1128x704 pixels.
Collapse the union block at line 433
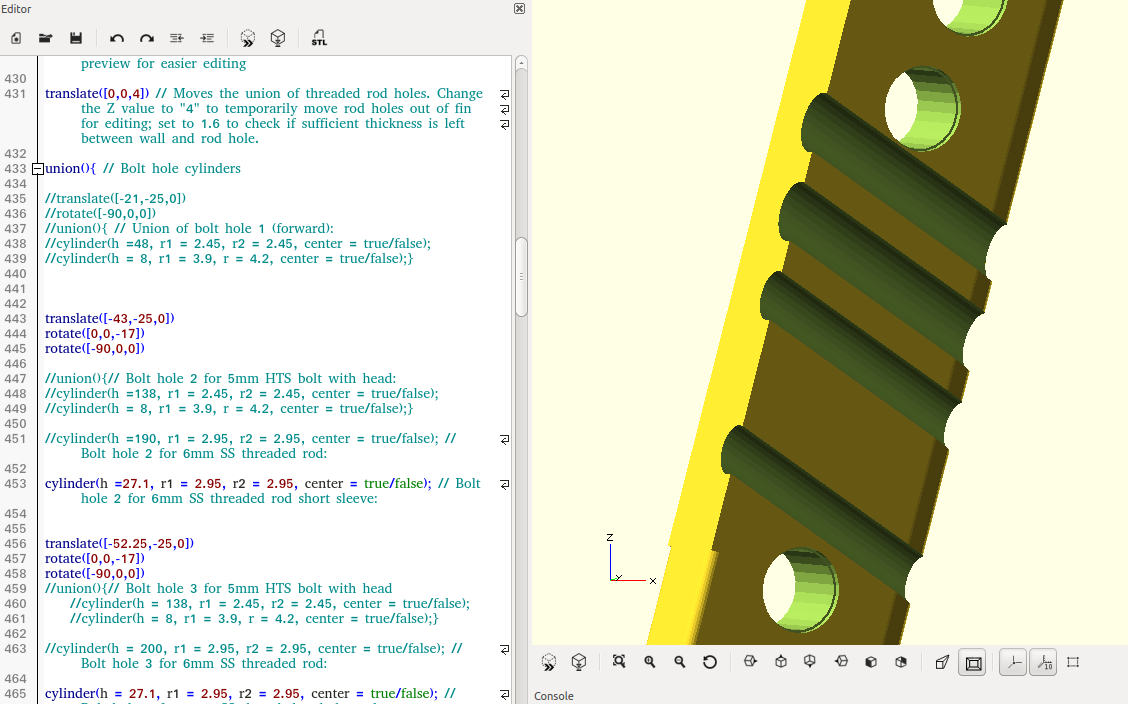pos(38,169)
